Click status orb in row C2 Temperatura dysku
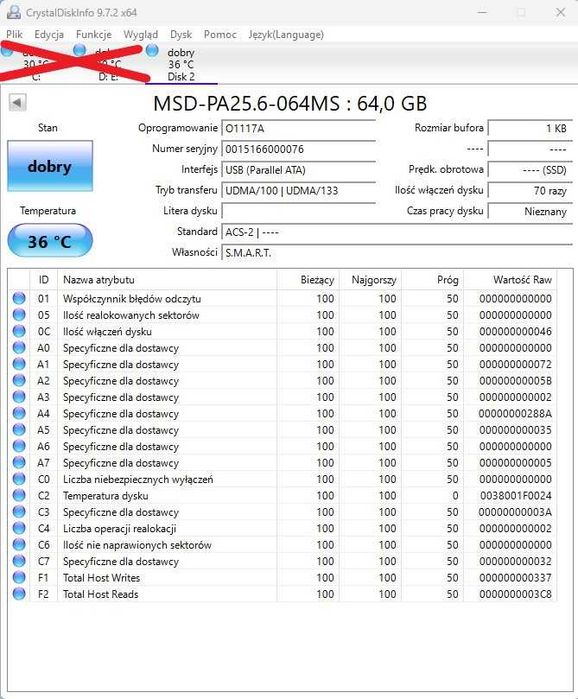The height and width of the screenshot is (699, 578). tap(19, 495)
